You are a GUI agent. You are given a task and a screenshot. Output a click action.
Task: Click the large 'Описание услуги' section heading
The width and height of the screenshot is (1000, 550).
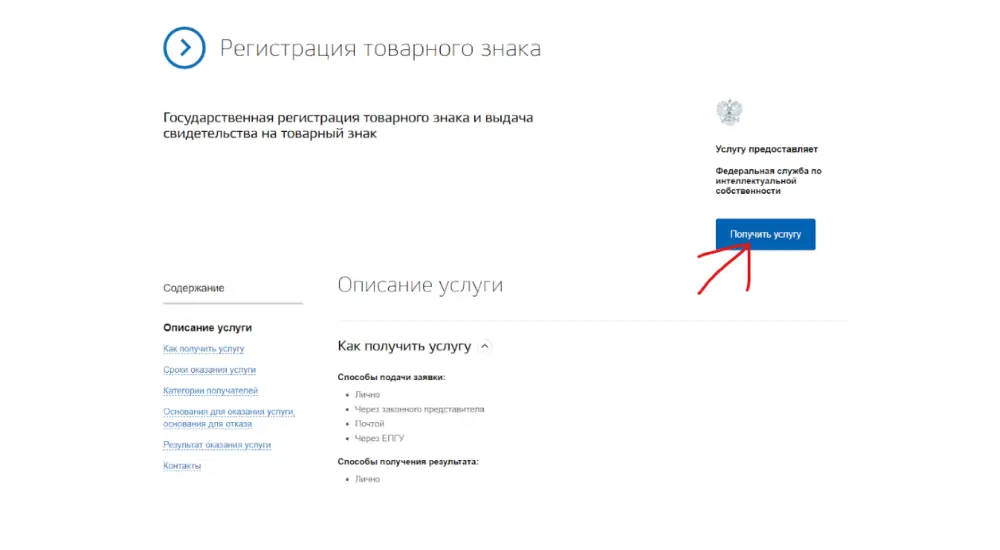pyautogui.click(x=420, y=285)
